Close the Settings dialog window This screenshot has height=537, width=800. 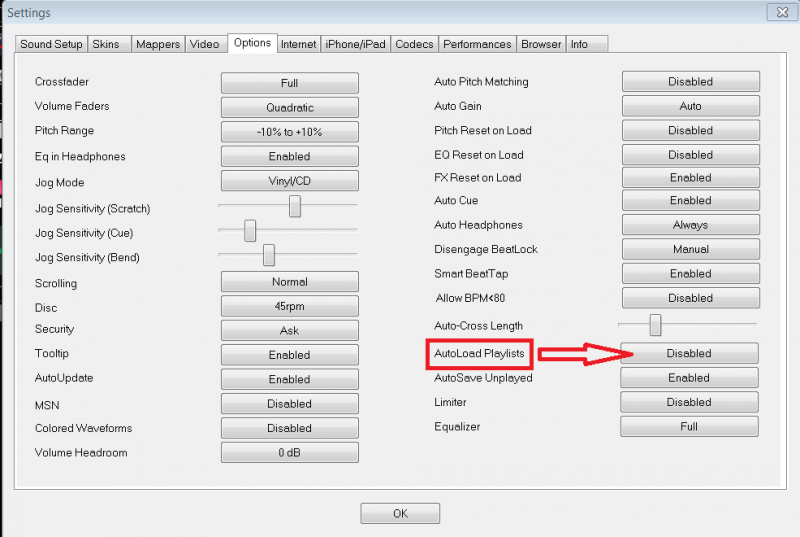point(781,12)
